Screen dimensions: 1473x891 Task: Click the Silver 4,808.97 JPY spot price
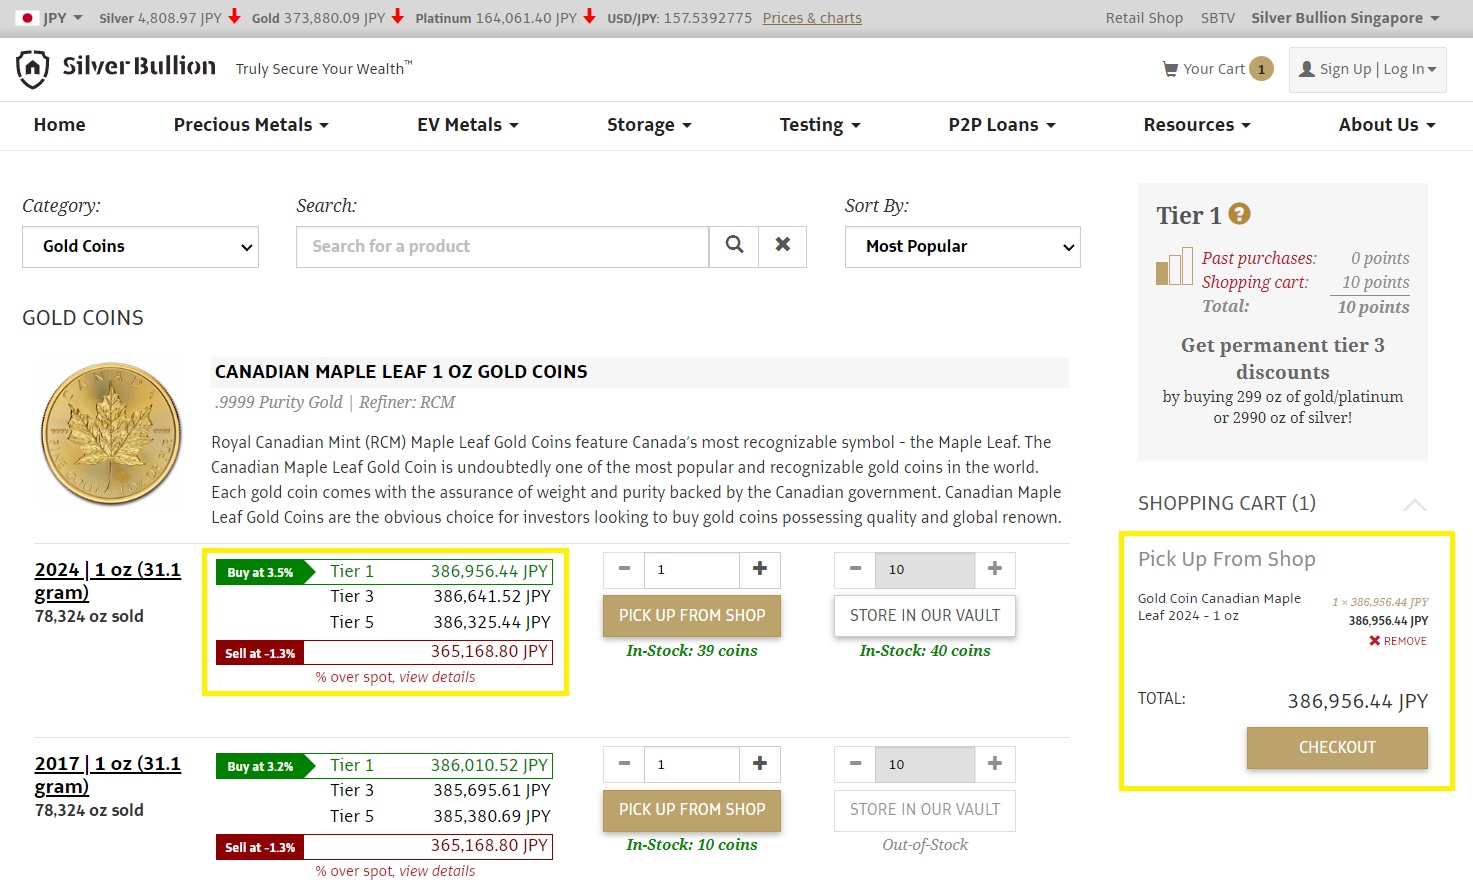click(161, 18)
